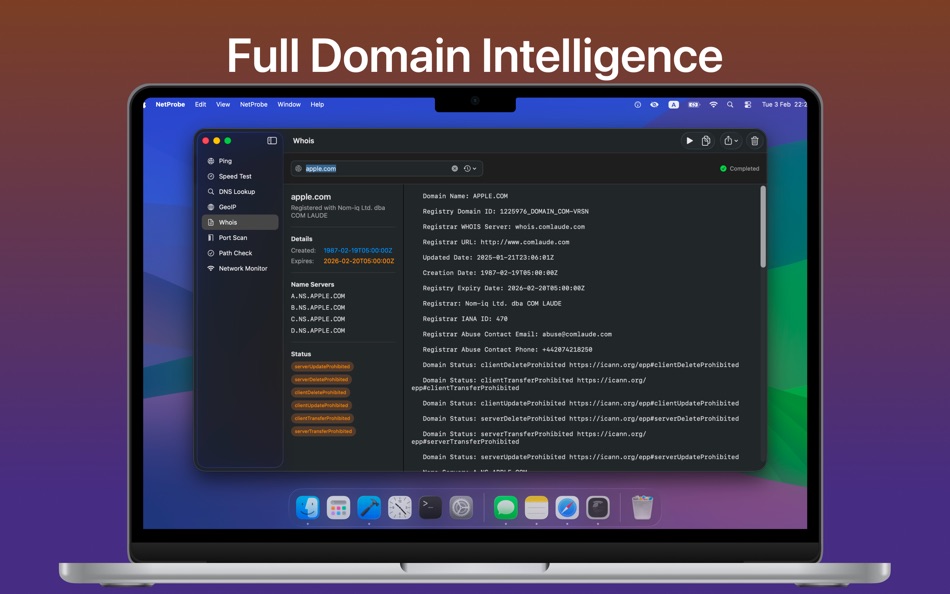The width and height of the screenshot is (950, 594).
Task: Toggle the sidebar visibility
Action: tap(270, 140)
